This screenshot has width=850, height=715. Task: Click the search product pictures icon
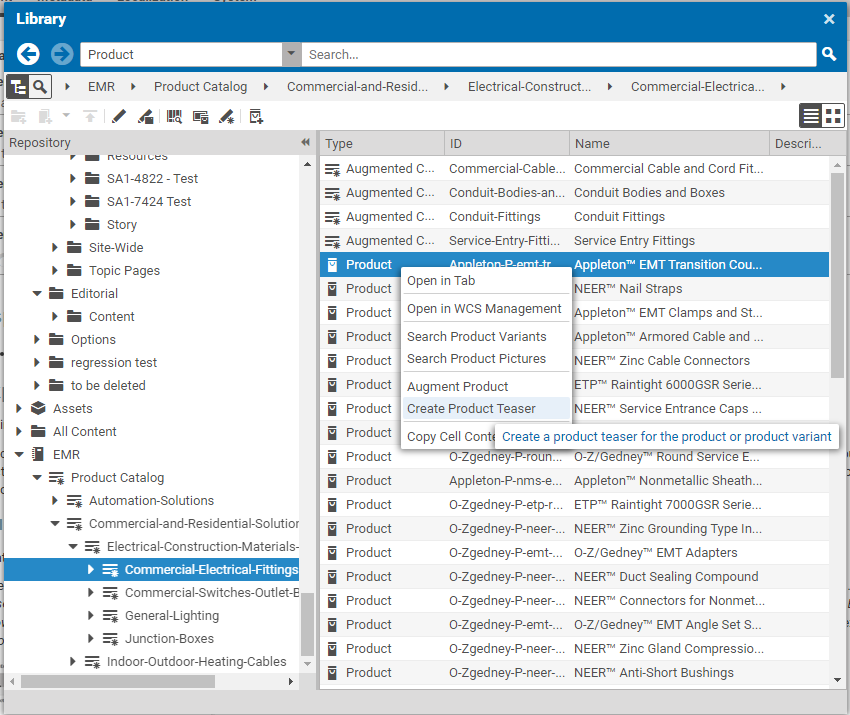coord(201,117)
